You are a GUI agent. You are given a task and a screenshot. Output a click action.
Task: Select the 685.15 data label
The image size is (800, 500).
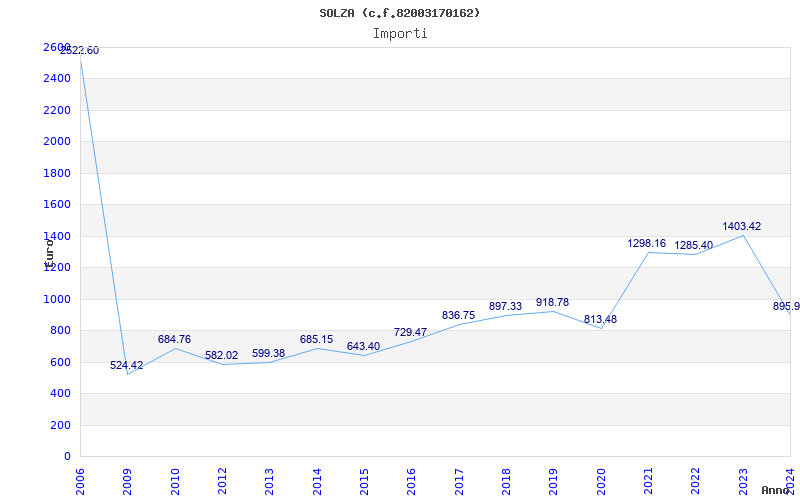click(316, 339)
